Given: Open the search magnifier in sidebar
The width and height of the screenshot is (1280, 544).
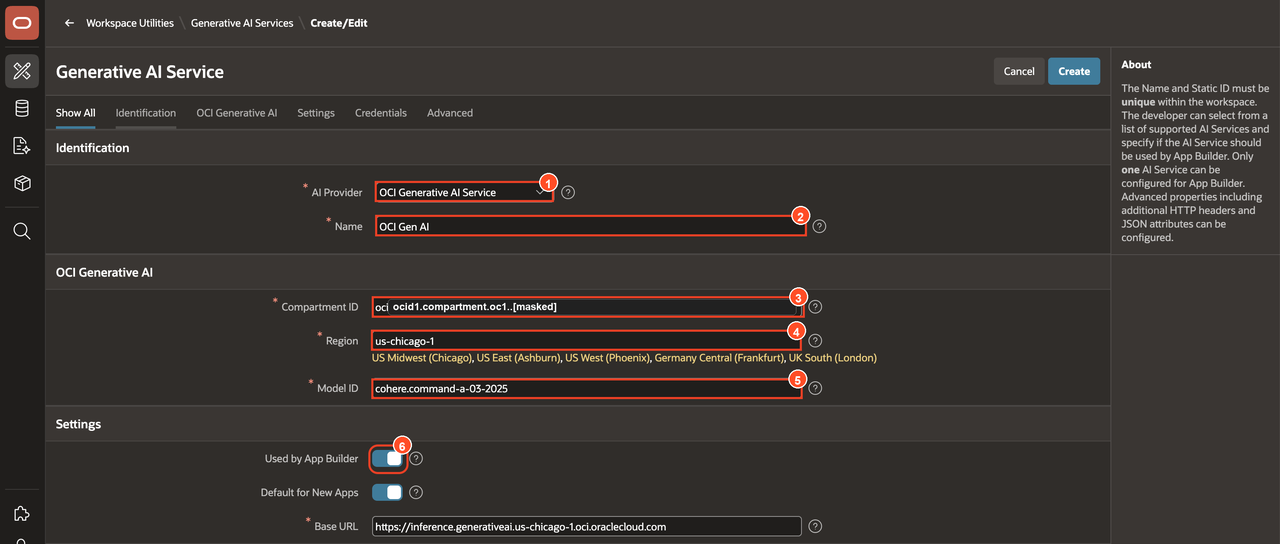Looking at the screenshot, I should pos(22,231).
